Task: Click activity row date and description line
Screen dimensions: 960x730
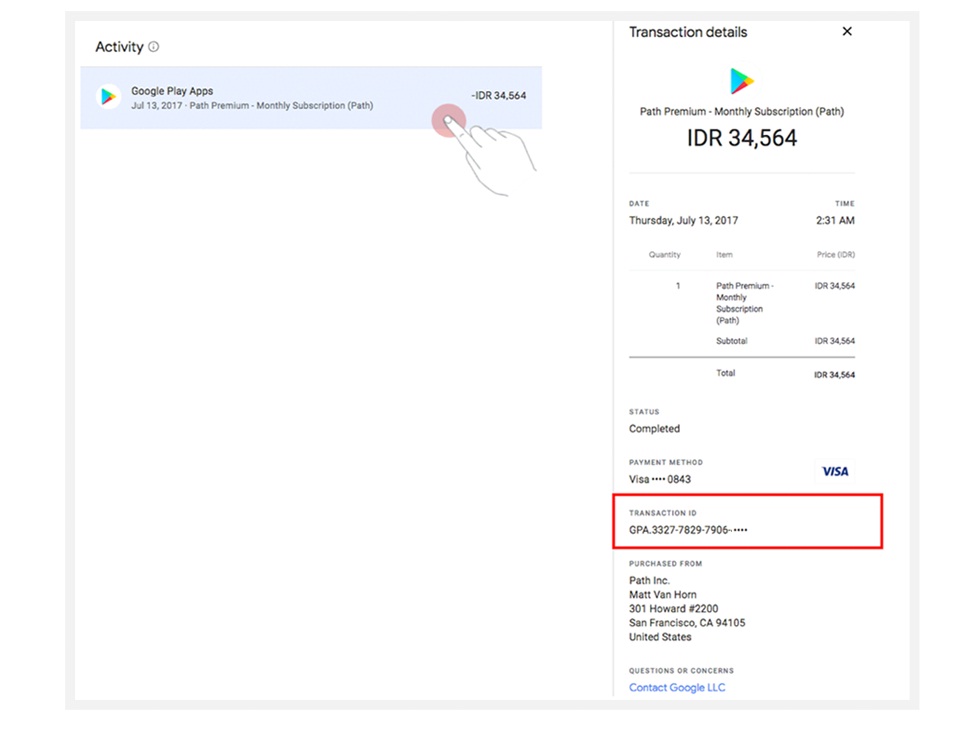Action: [252, 105]
